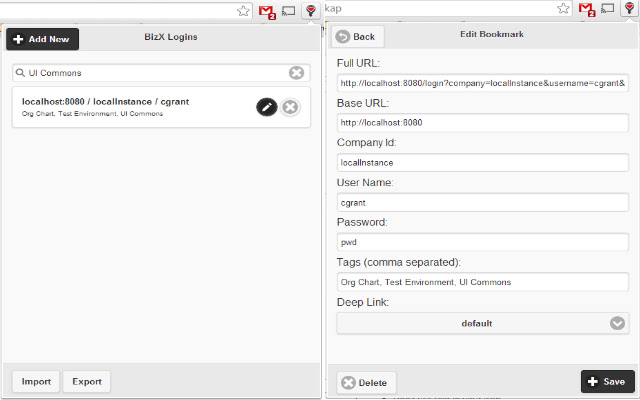Click the Deep Link label
The image size is (640, 400).
pyautogui.click(x=363, y=302)
